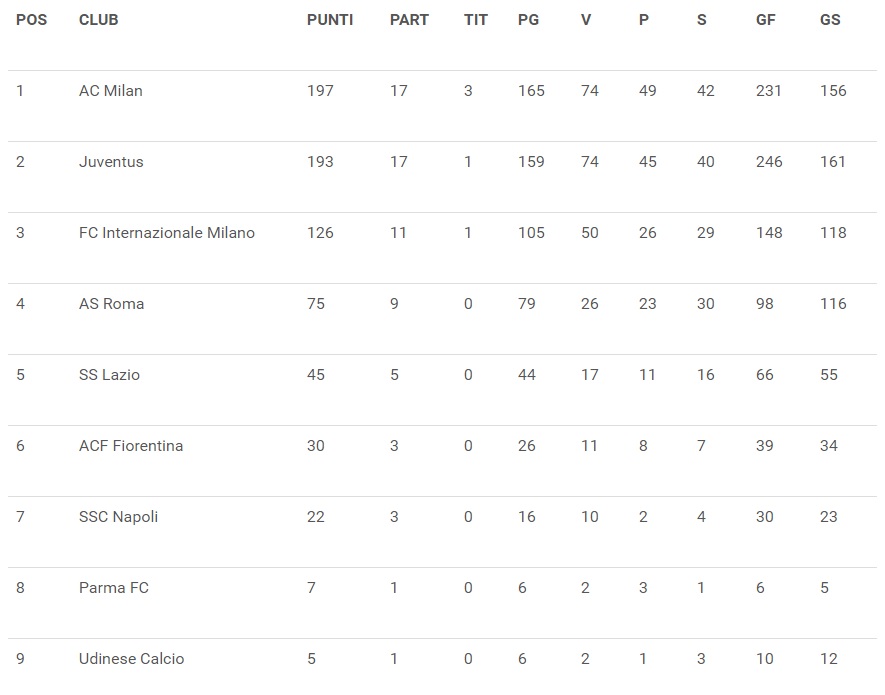Select the PG column header
This screenshot has width=885, height=695.
[528, 20]
